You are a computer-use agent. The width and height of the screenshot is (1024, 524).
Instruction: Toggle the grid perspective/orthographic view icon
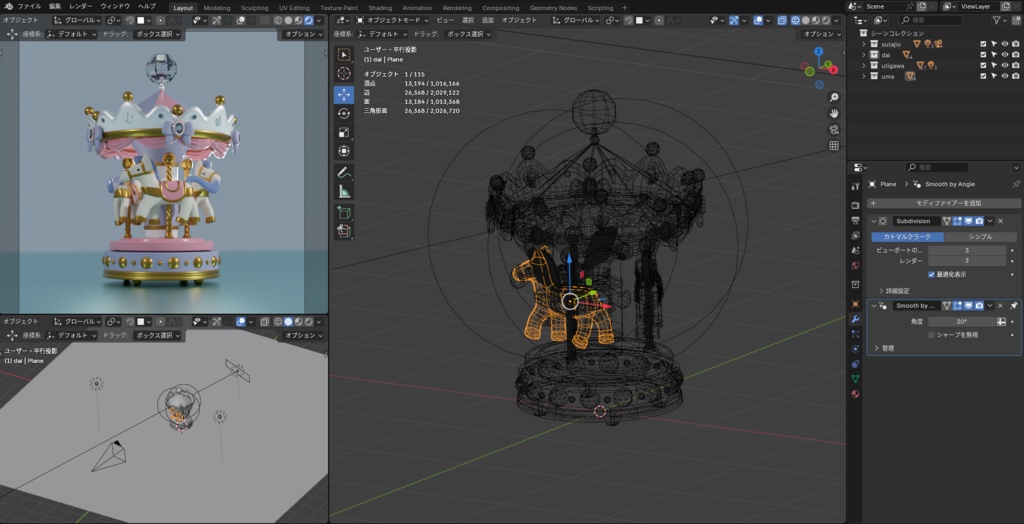coord(834,145)
